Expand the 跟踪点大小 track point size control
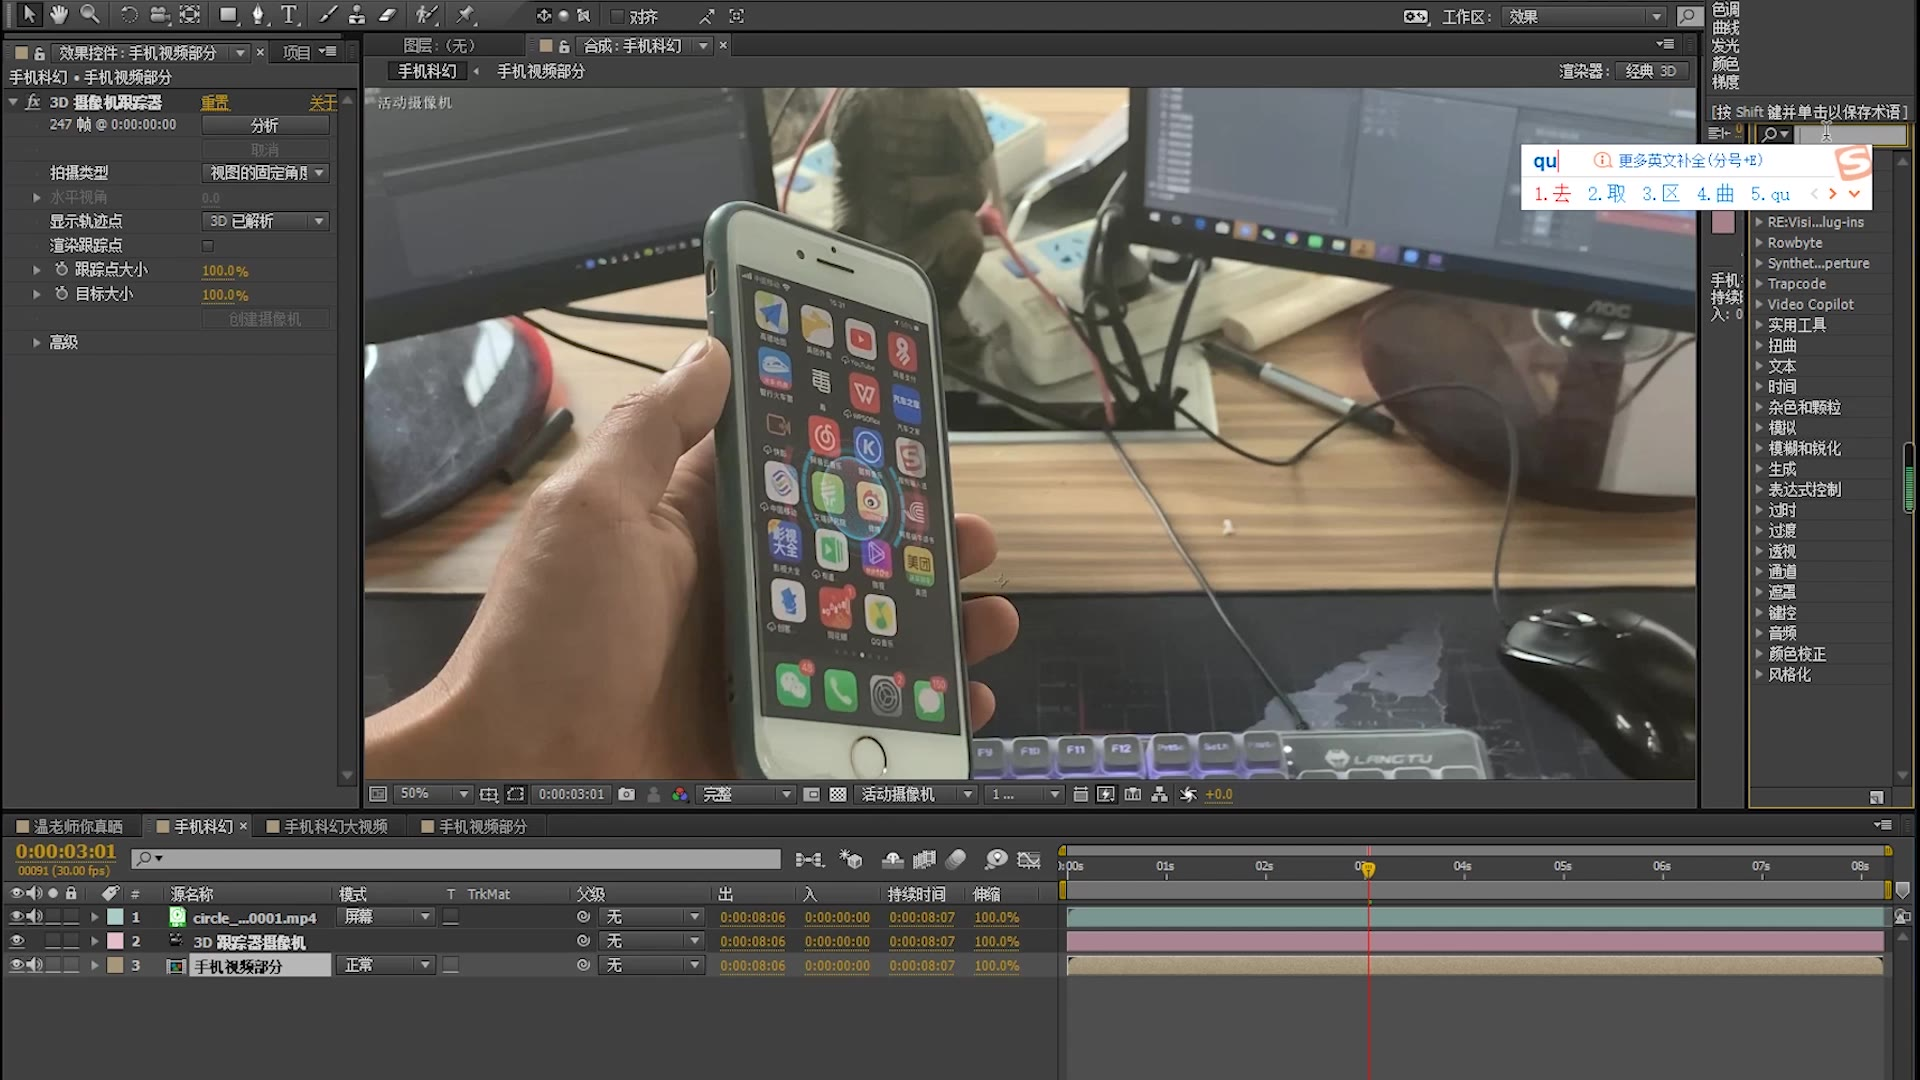Viewport: 1920px width, 1080px height. (36, 270)
